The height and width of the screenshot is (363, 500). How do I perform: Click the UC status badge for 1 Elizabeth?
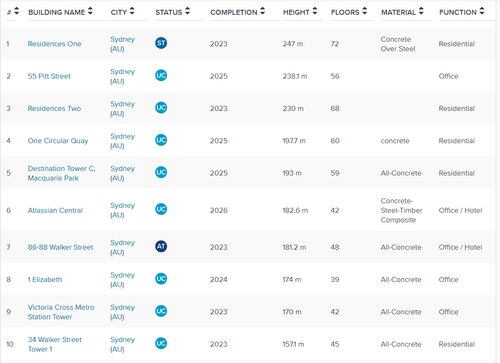161,279
